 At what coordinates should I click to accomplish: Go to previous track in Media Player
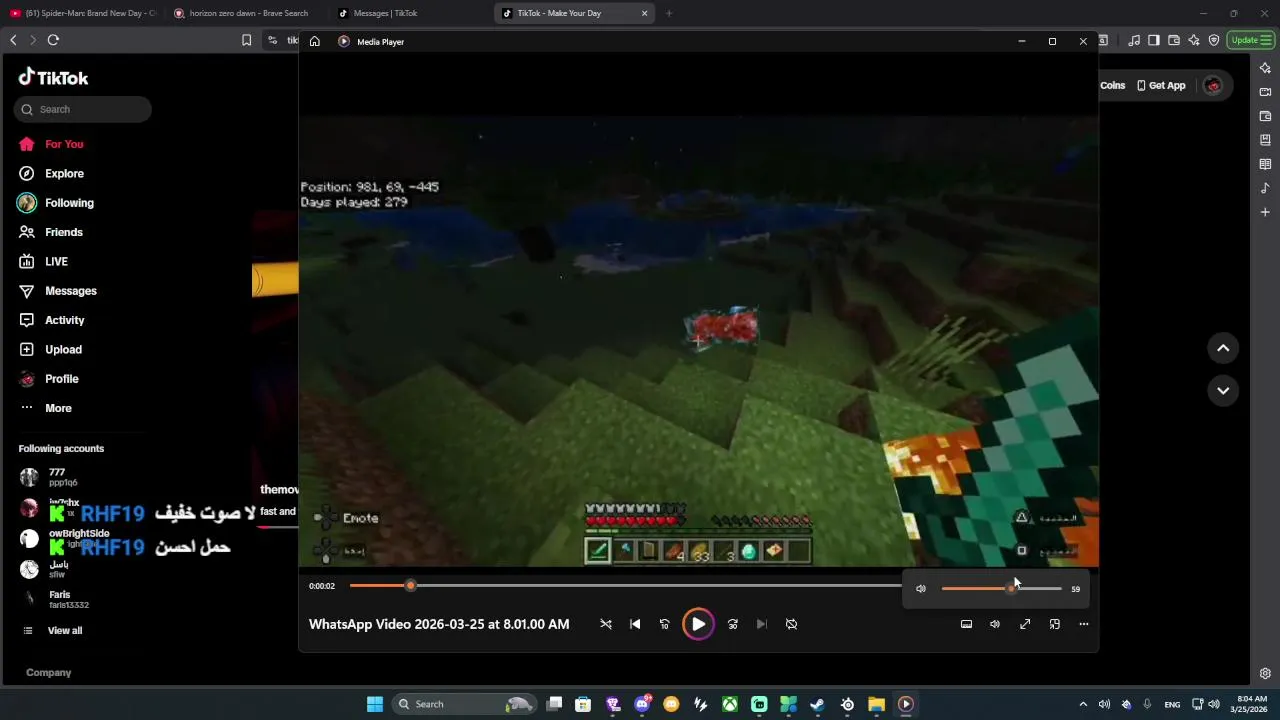coord(635,624)
